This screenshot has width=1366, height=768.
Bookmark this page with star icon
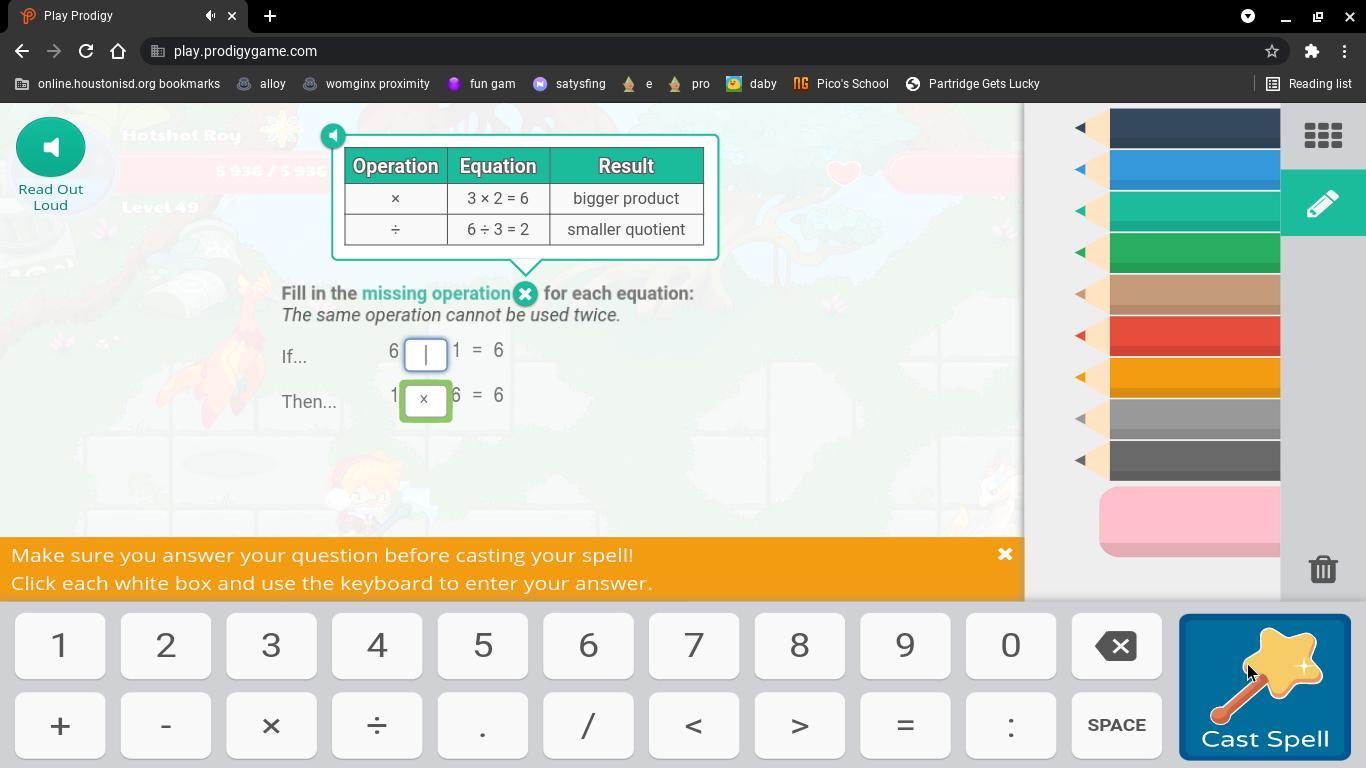pyautogui.click(x=1272, y=51)
